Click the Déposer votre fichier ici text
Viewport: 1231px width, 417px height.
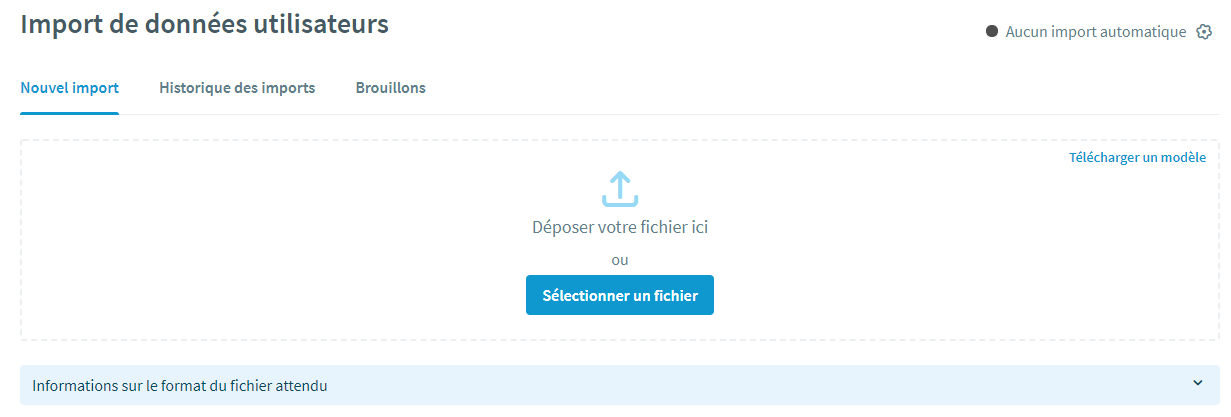(x=620, y=227)
